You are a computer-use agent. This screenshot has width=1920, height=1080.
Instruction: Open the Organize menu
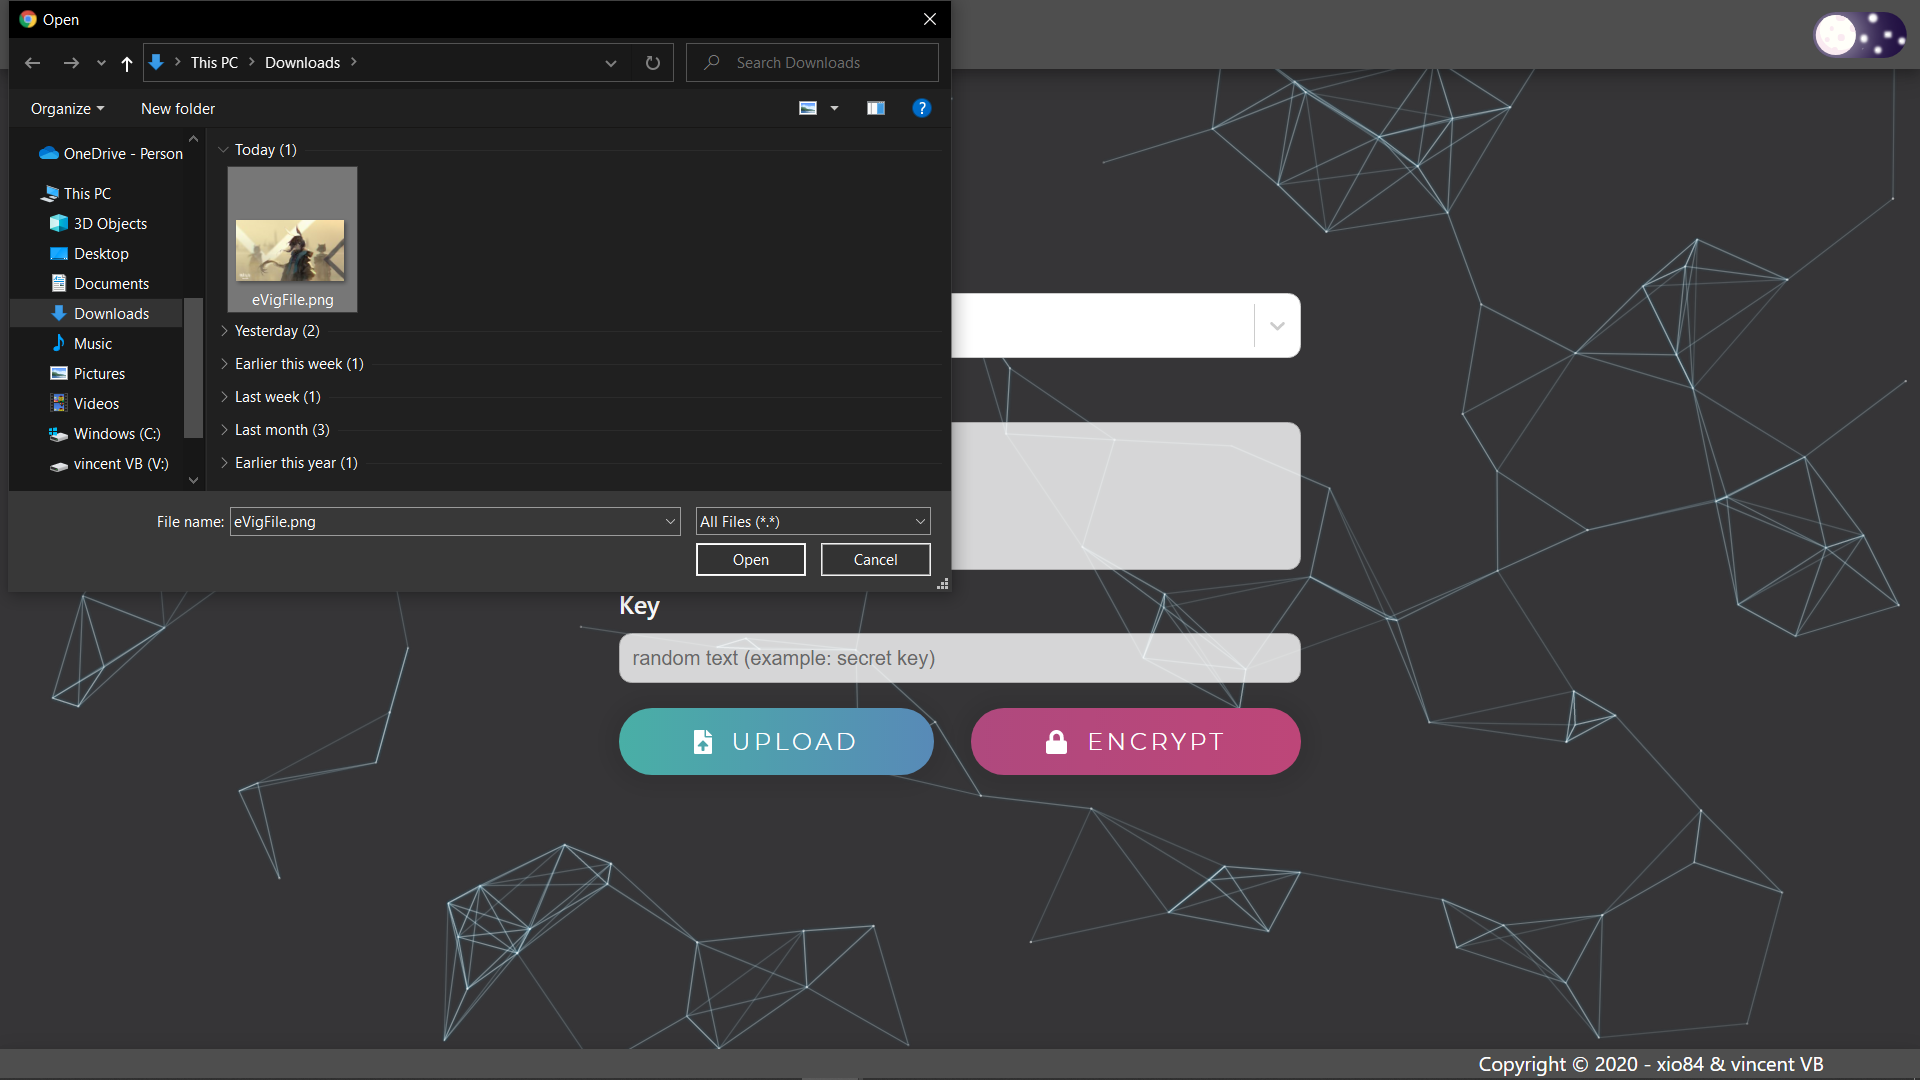67,108
